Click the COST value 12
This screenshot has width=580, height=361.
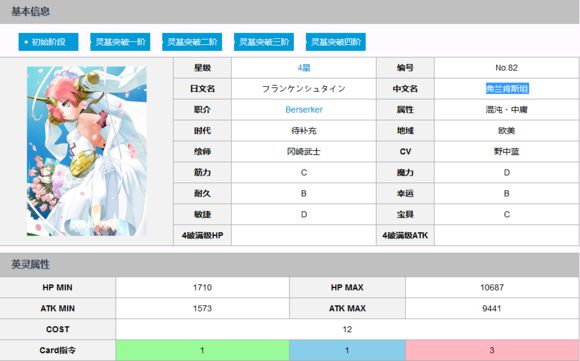[x=347, y=330]
